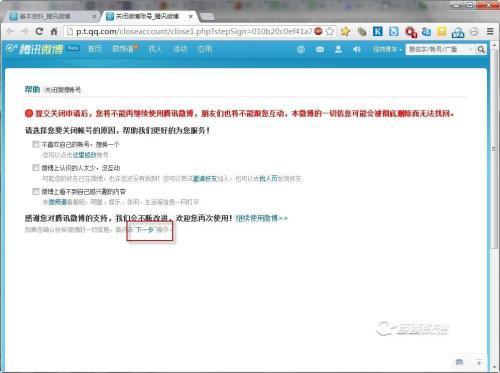The width and height of the screenshot is (500, 373).
Task: Switch to the first browser tab 基本资料
Action: [51, 16]
